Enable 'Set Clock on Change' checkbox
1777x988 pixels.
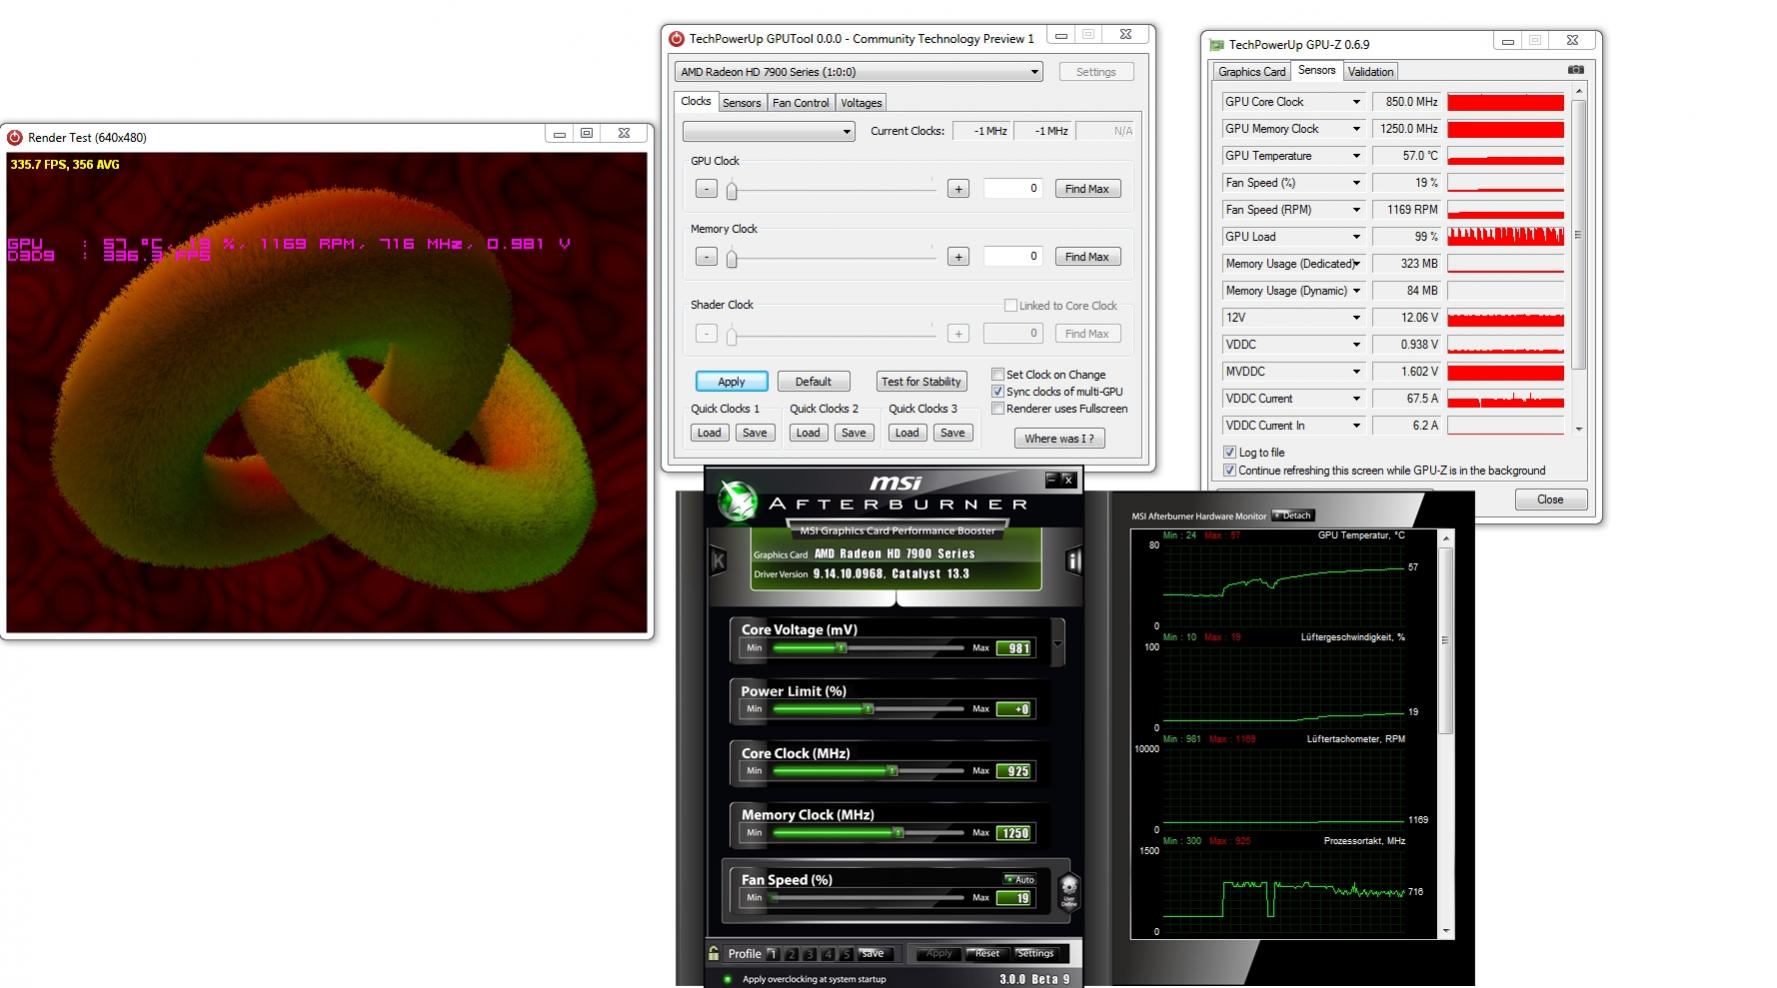tap(997, 374)
